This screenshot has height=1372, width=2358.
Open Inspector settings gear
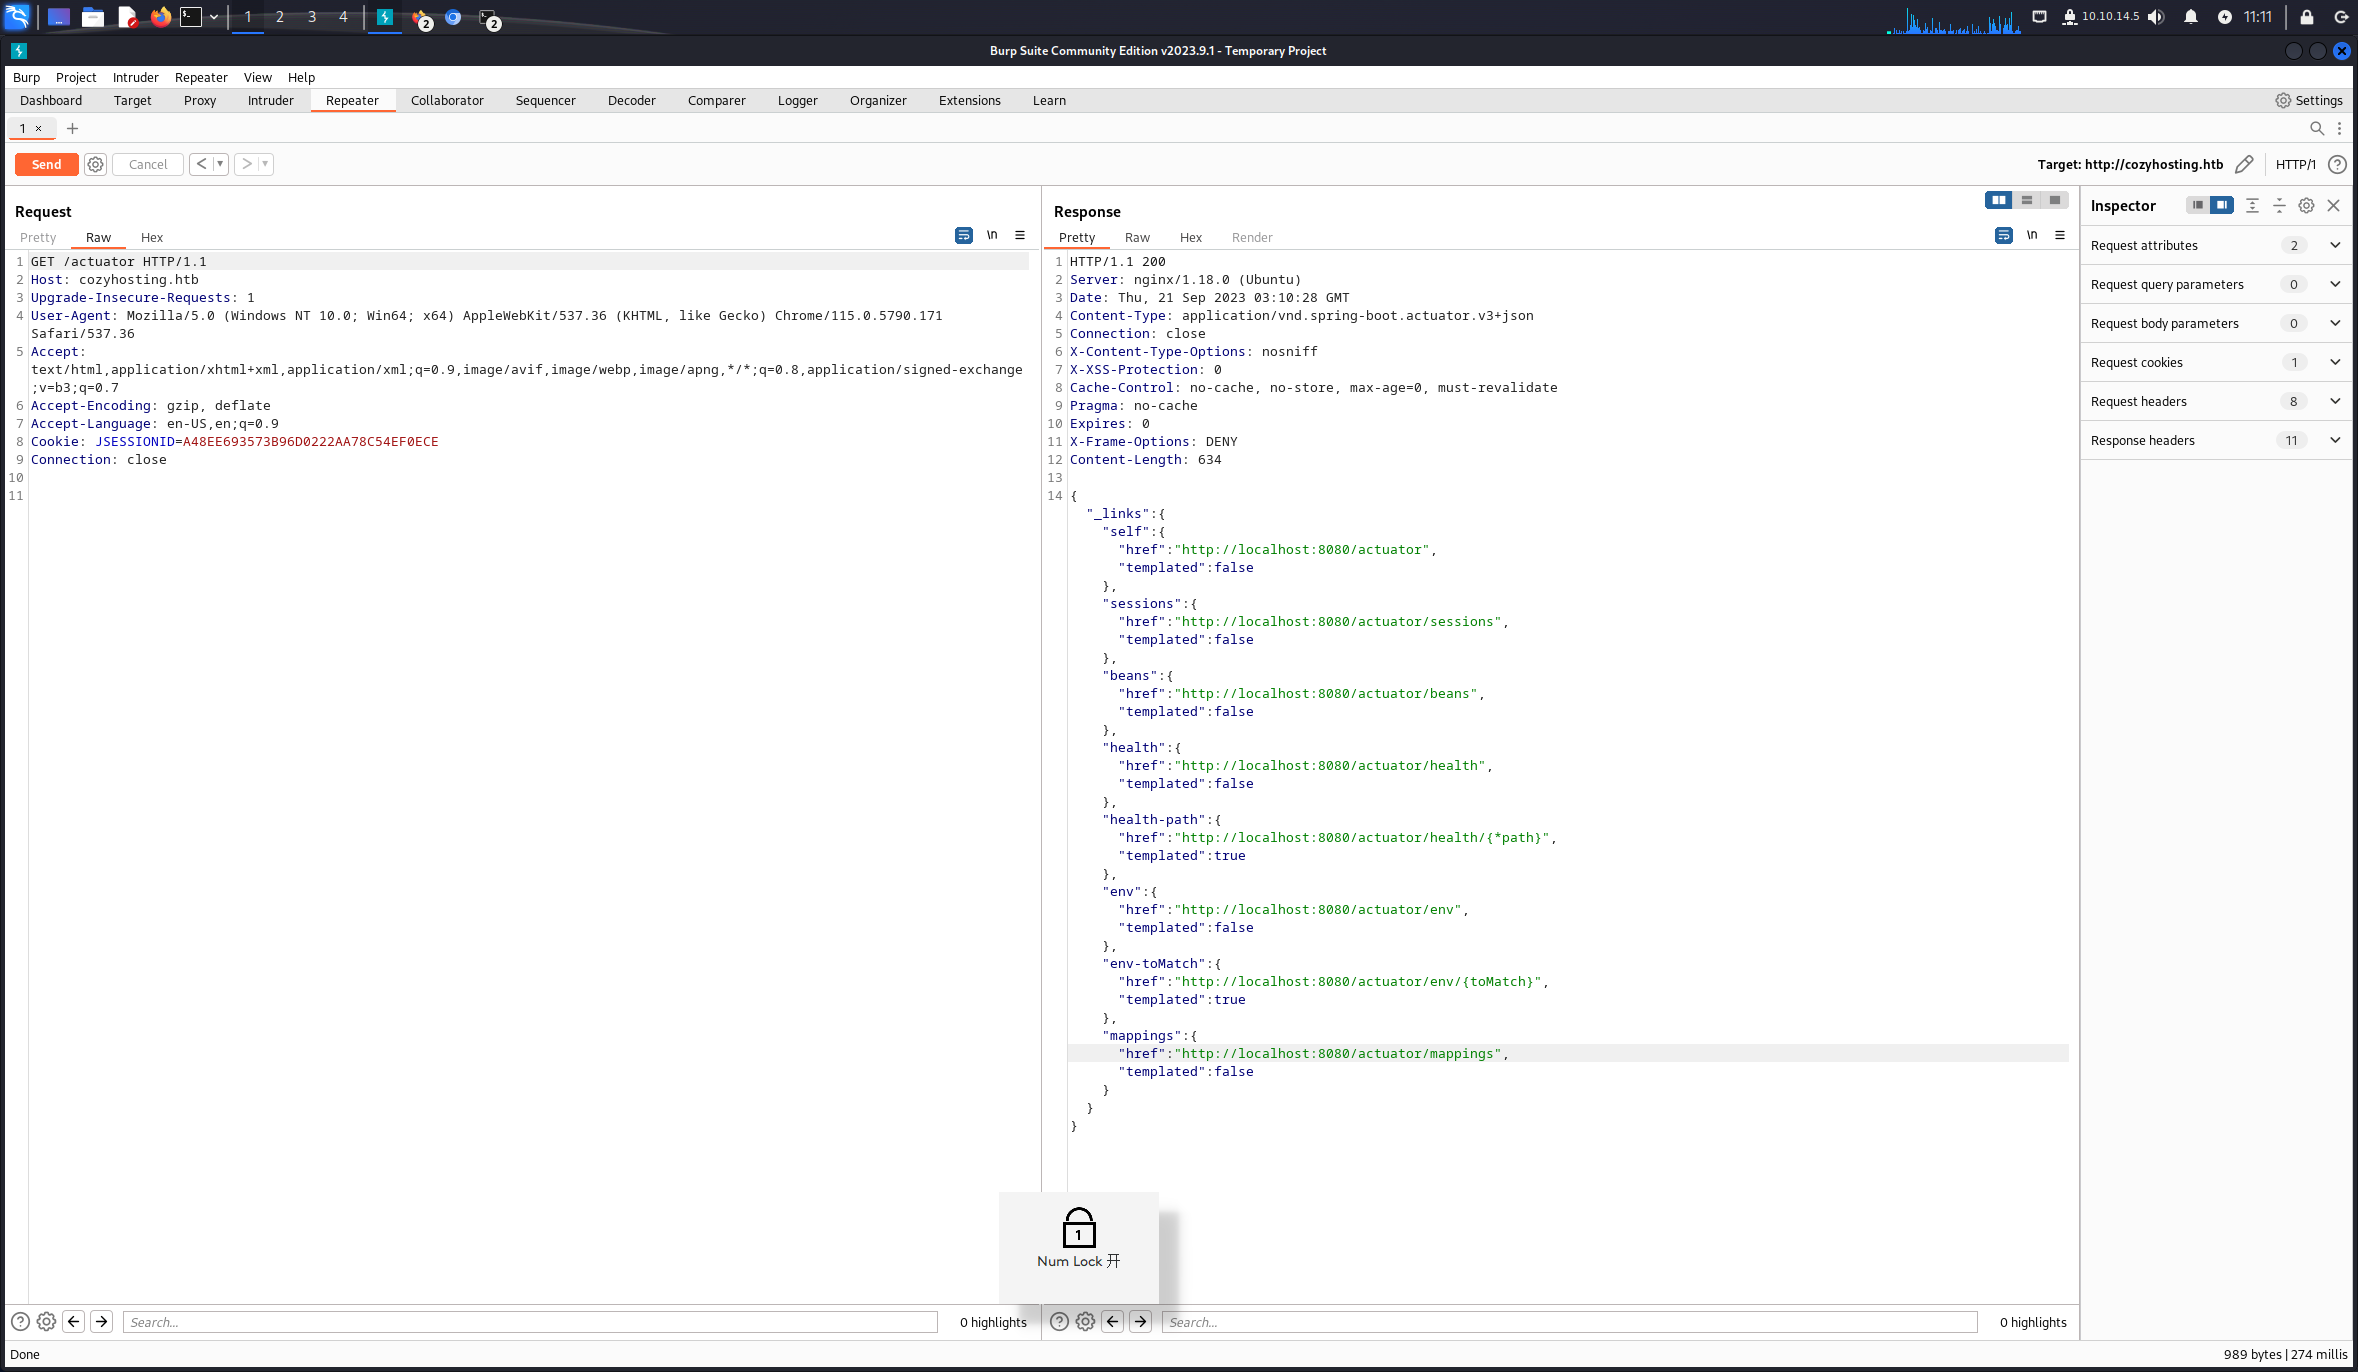(x=2306, y=205)
